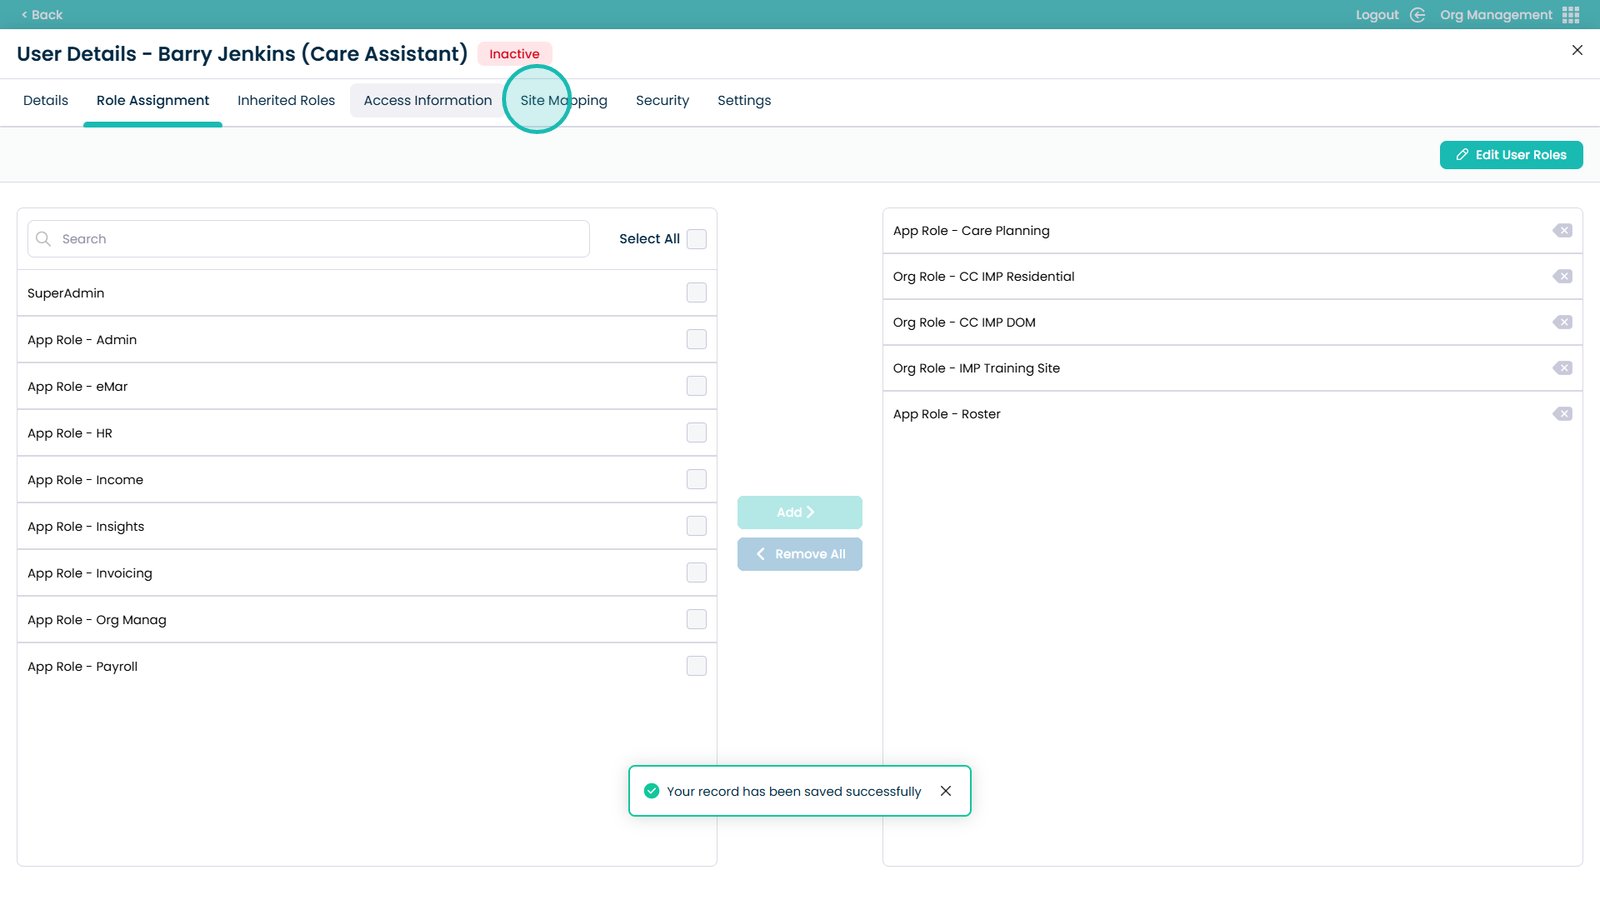
Task: Delete the Org Role - CC IMP DOM entry
Action: [x=1562, y=322]
